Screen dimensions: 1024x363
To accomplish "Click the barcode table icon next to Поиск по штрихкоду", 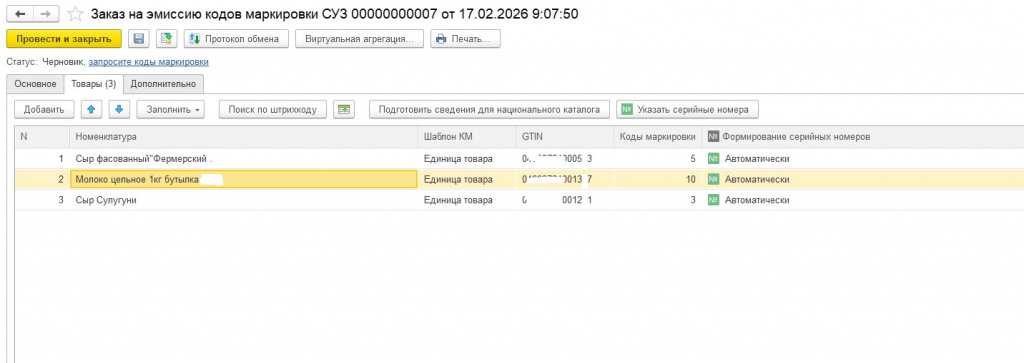I will coord(344,110).
